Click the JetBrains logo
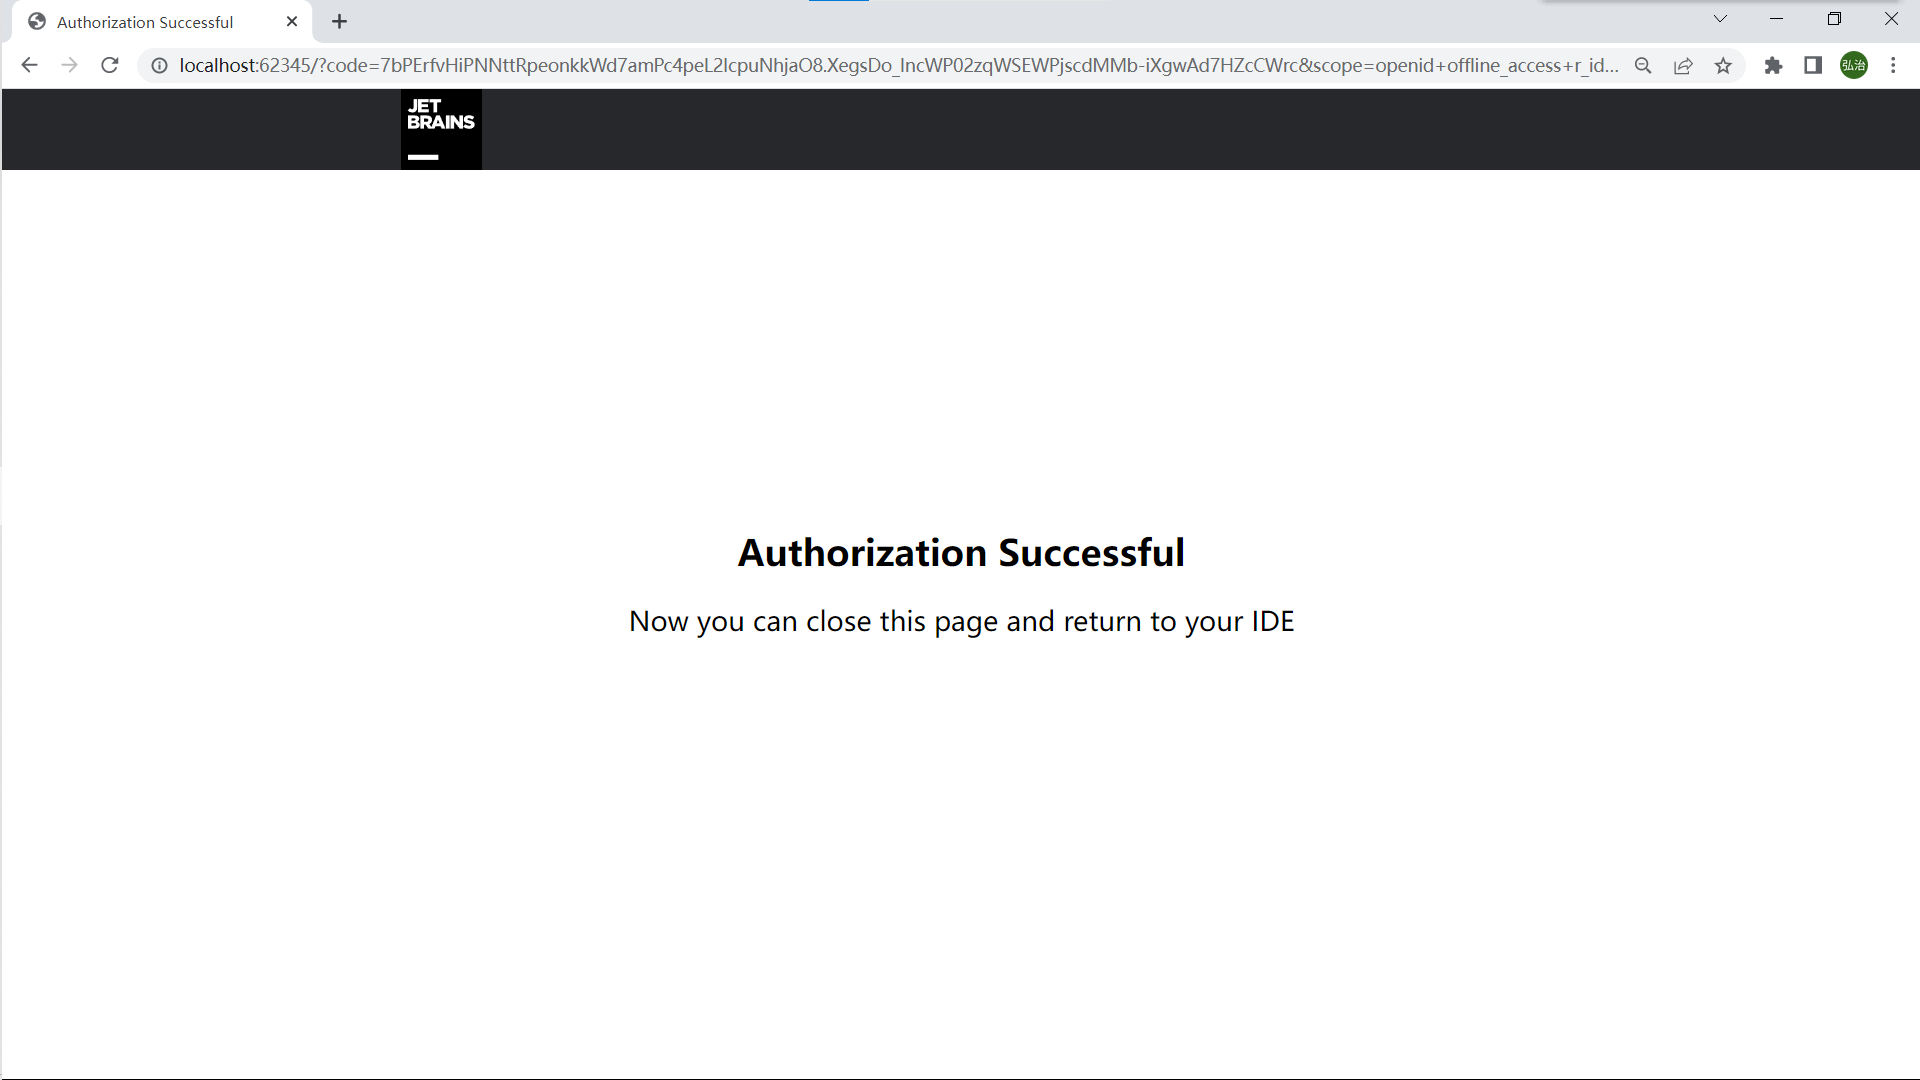The image size is (1920, 1080). [x=441, y=129]
